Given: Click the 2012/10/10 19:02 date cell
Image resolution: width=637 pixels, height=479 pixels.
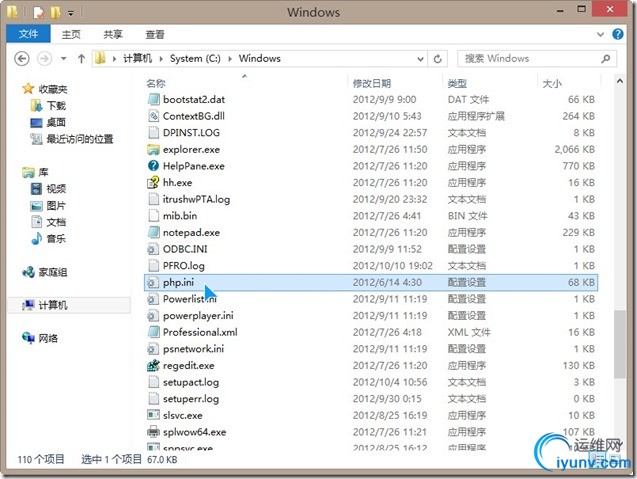Looking at the screenshot, I should pyautogui.click(x=392, y=266).
